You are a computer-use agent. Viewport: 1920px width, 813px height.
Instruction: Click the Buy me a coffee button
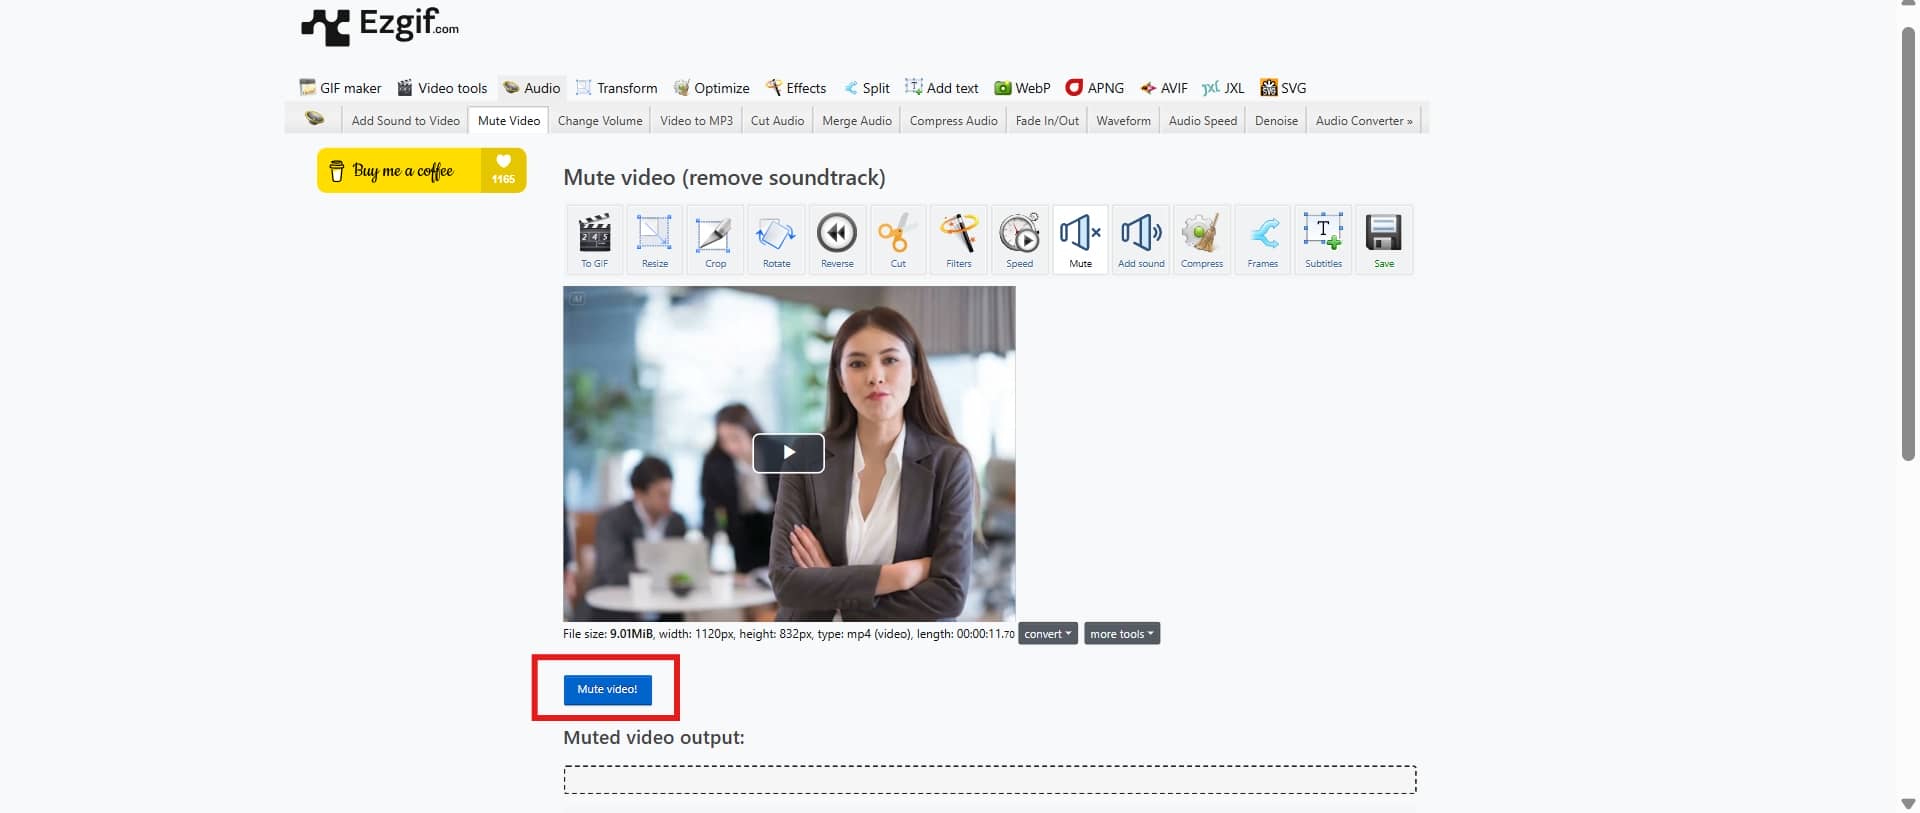pos(421,170)
